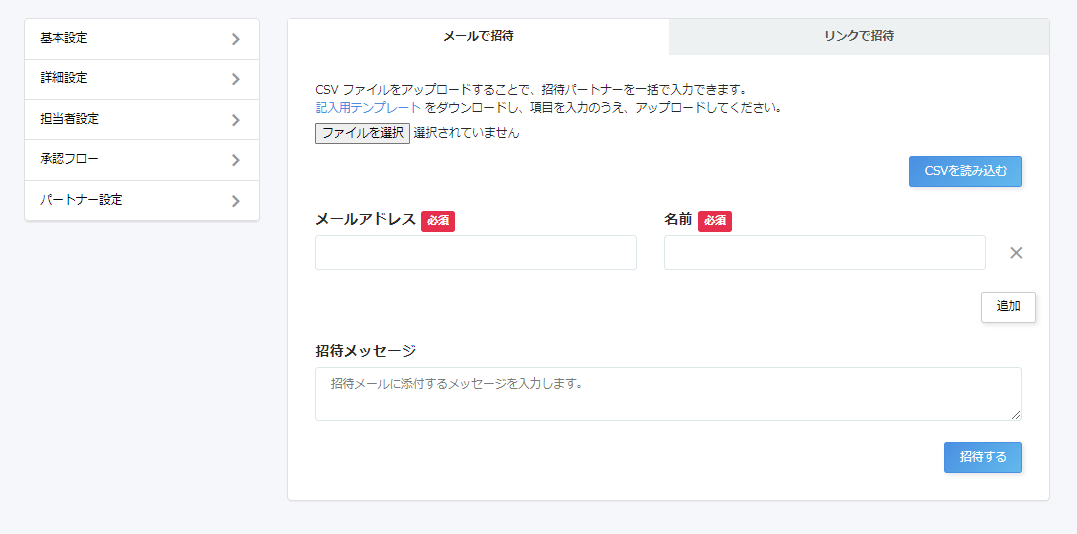Click the 名前 field label

(x=678, y=220)
